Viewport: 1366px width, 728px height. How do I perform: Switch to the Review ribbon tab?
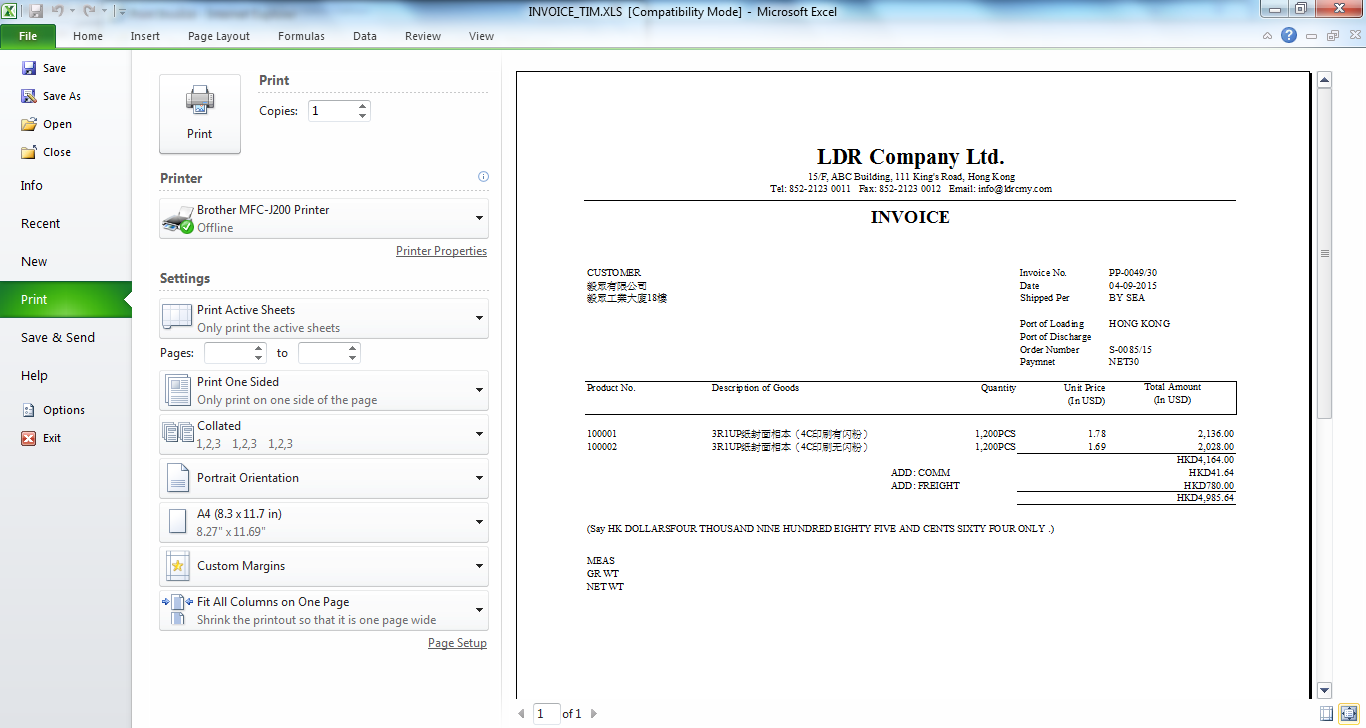tap(423, 36)
